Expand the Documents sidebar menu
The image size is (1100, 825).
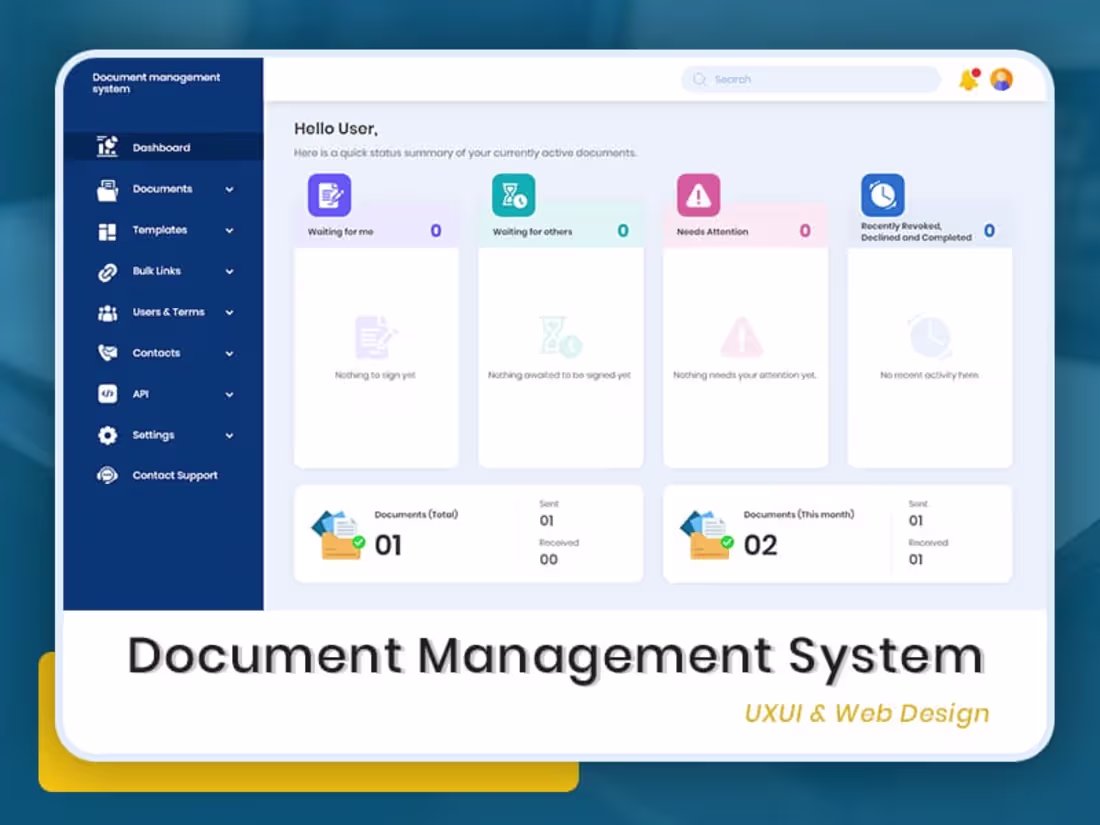(229, 189)
